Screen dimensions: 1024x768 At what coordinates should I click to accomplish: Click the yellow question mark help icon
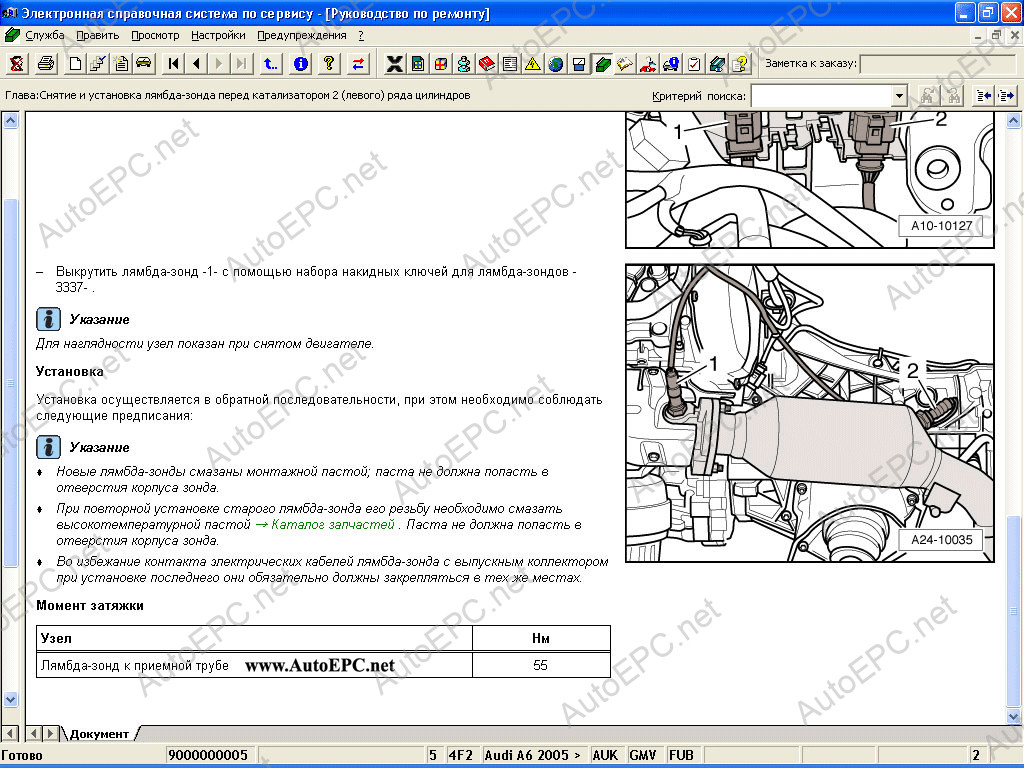[x=328, y=64]
